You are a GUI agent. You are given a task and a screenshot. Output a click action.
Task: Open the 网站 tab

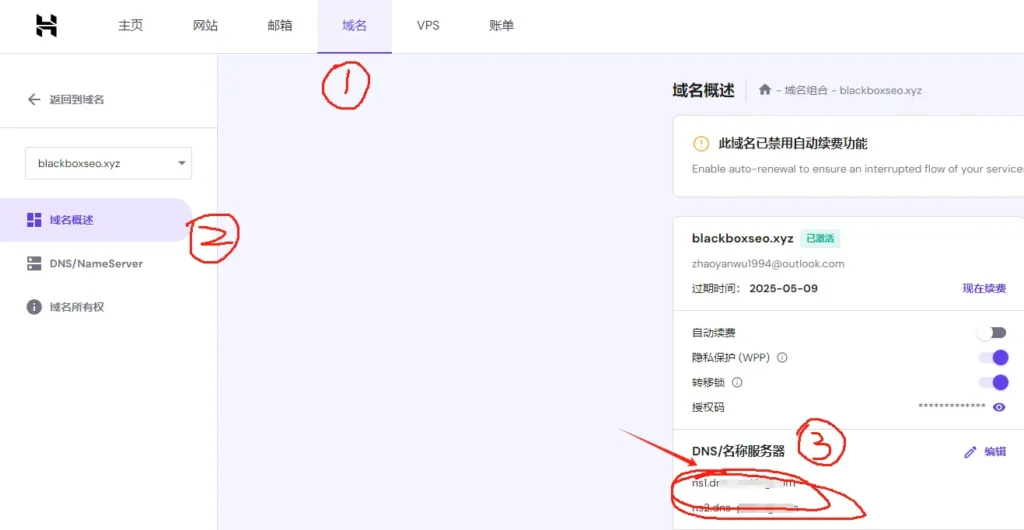click(x=205, y=26)
